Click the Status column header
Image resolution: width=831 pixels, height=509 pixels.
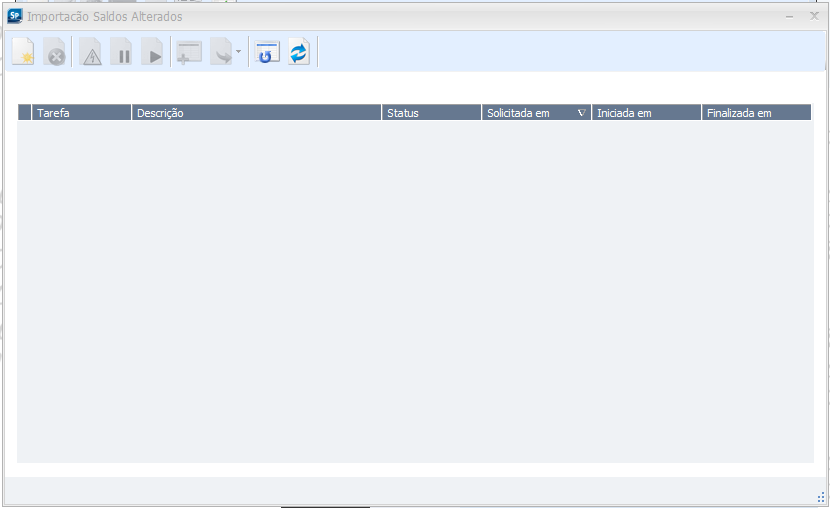tap(431, 112)
